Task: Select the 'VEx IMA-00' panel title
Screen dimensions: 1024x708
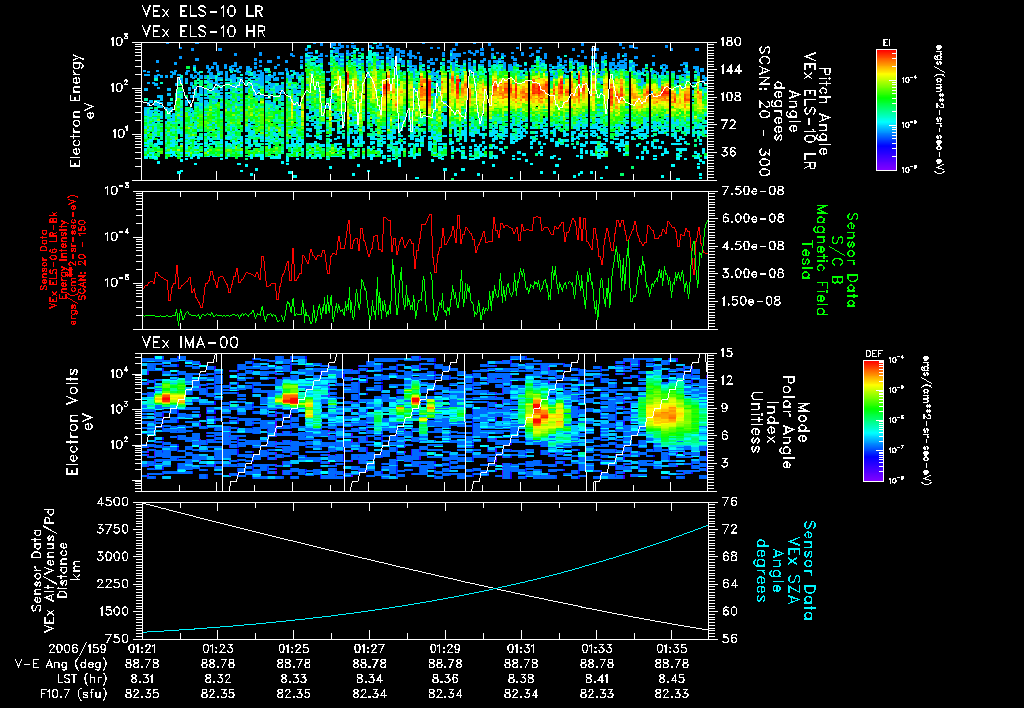Action: tap(190, 343)
